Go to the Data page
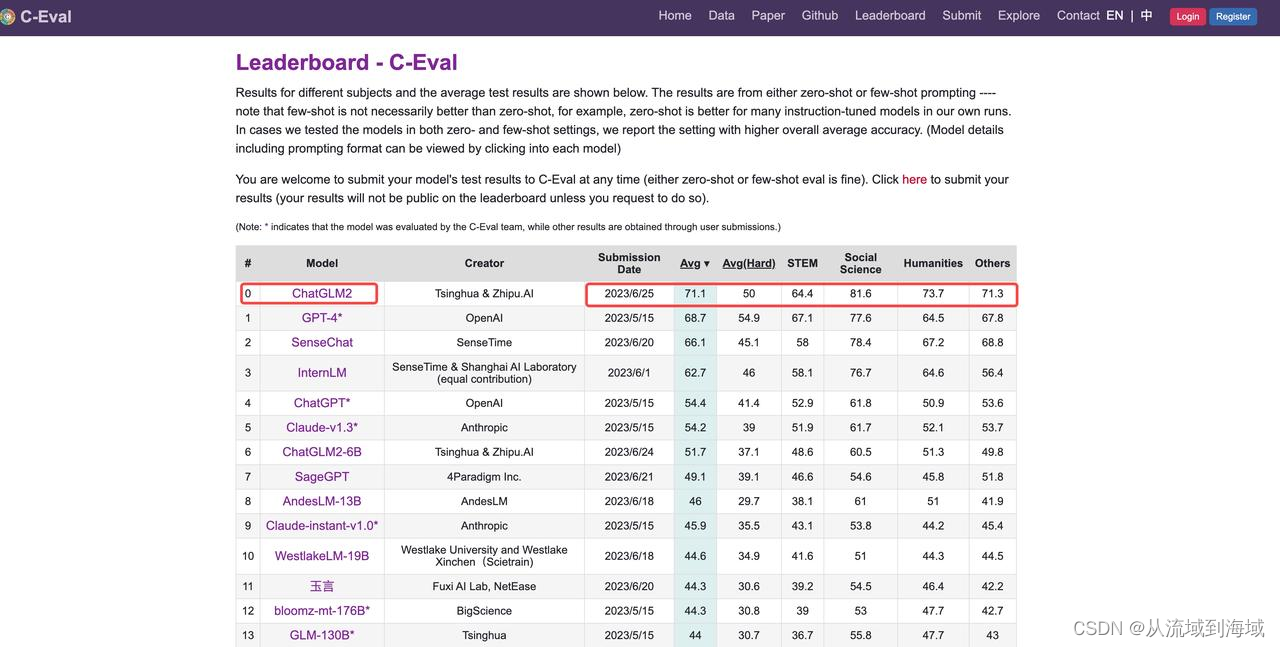The image size is (1280, 647). tap(721, 15)
